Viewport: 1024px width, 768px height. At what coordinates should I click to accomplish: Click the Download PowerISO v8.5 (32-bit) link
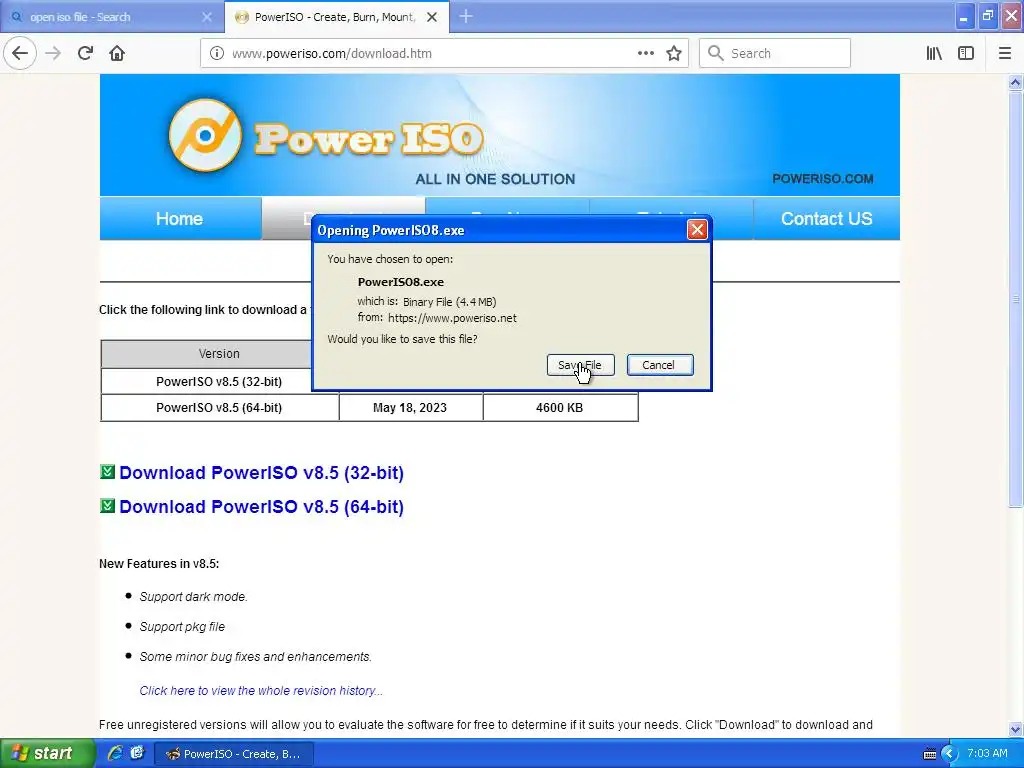tap(261, 473)
